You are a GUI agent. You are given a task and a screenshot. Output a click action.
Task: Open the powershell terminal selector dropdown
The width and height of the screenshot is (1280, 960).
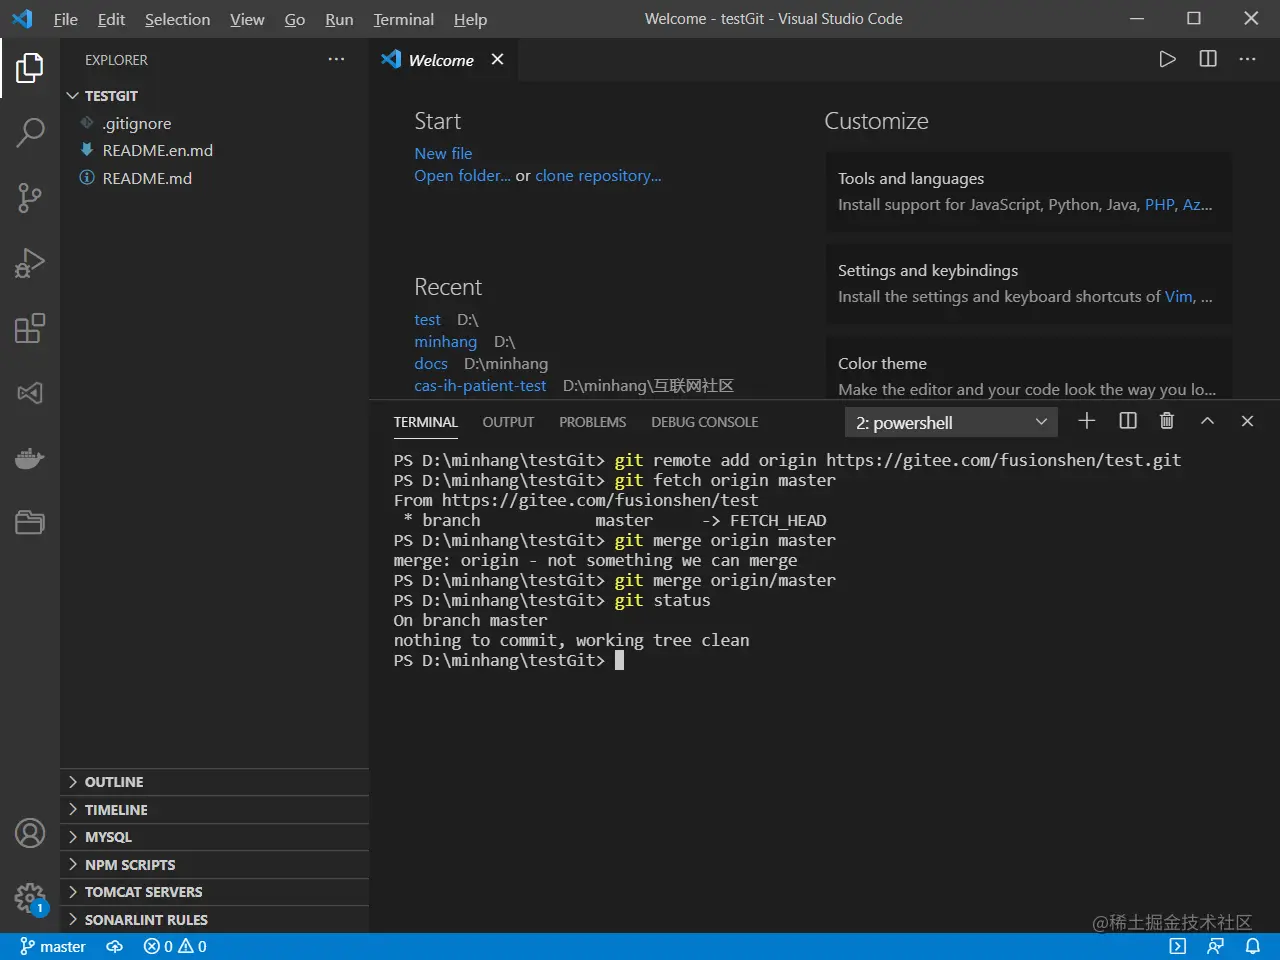click(951, 423)
